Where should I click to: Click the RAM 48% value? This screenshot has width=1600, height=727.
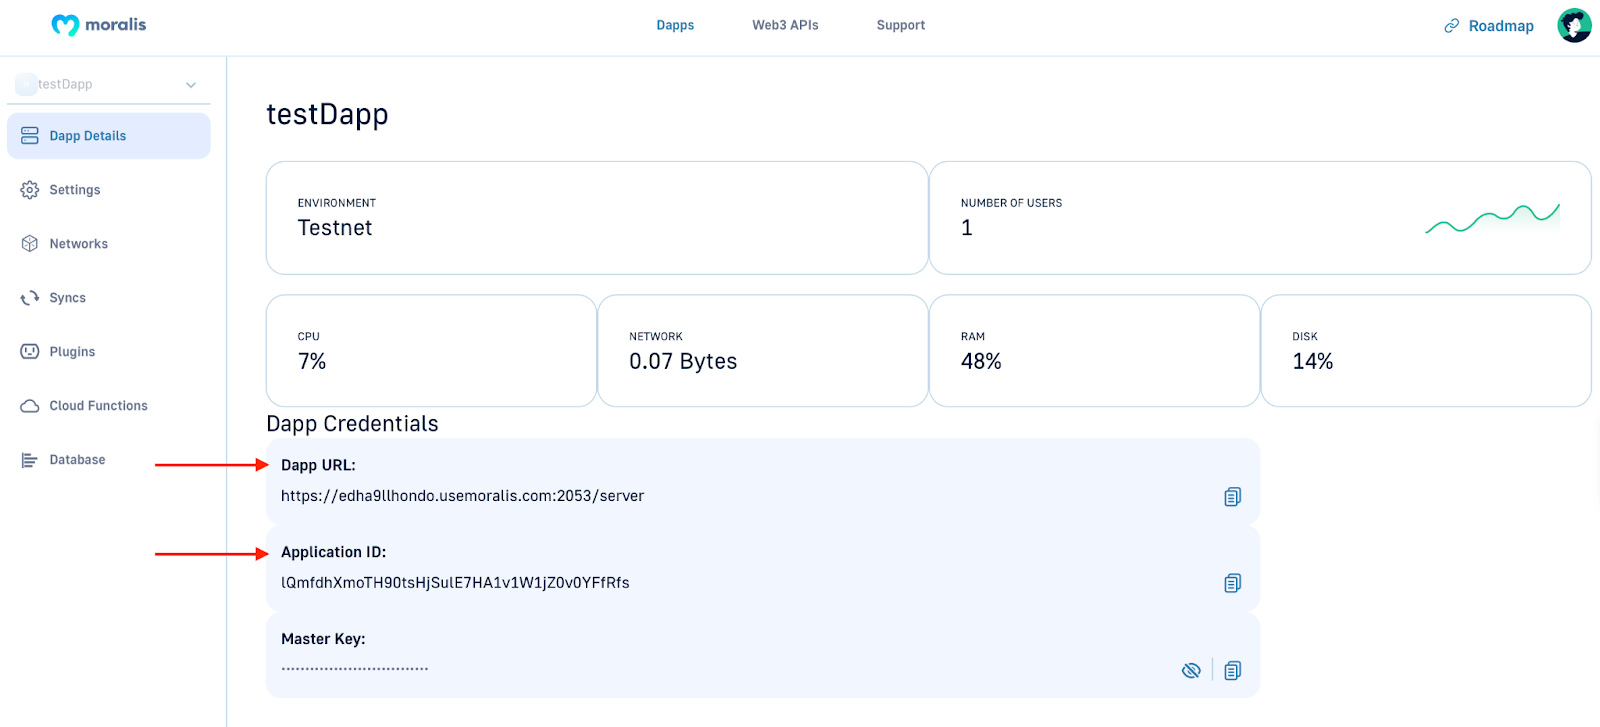coord(981,361)
